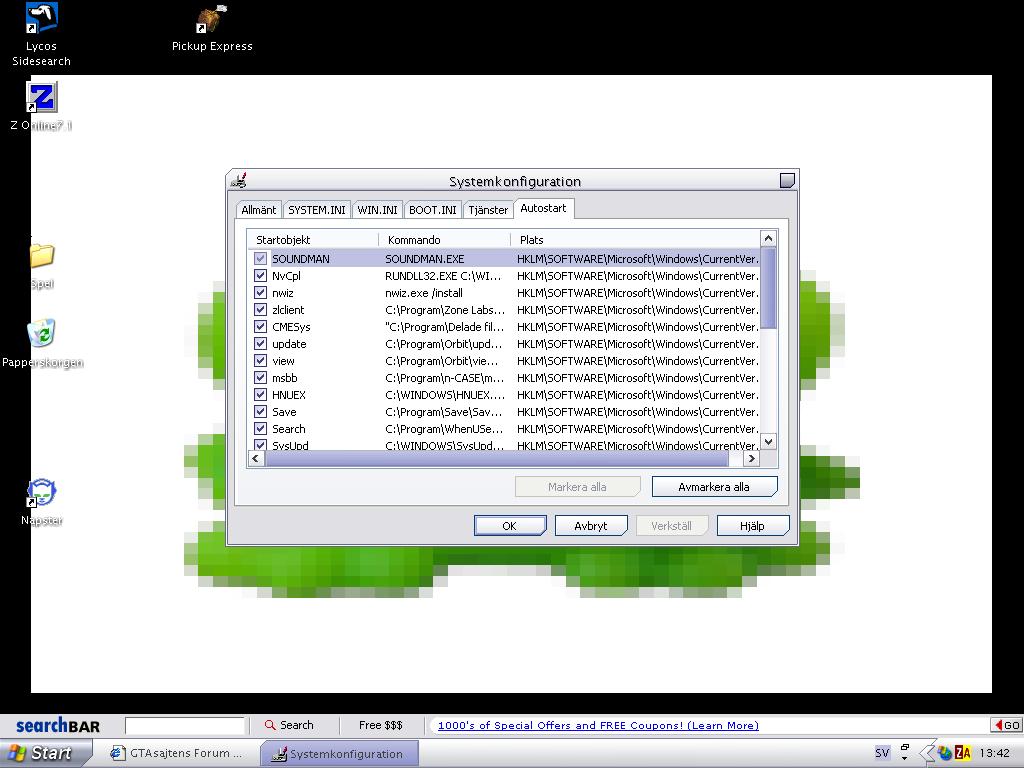Open Lycos Sidesearch desktop shortcut
Viewport: 1024px width, 768px height.
tap(41, 34)
